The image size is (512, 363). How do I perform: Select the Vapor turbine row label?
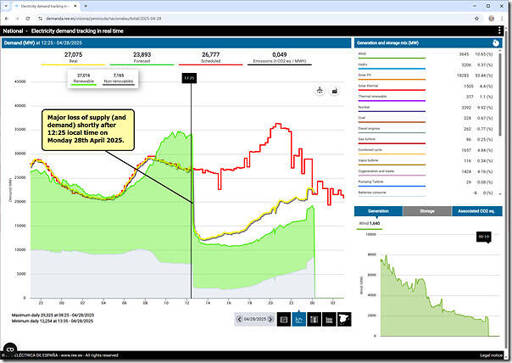[x=368, y=160]
